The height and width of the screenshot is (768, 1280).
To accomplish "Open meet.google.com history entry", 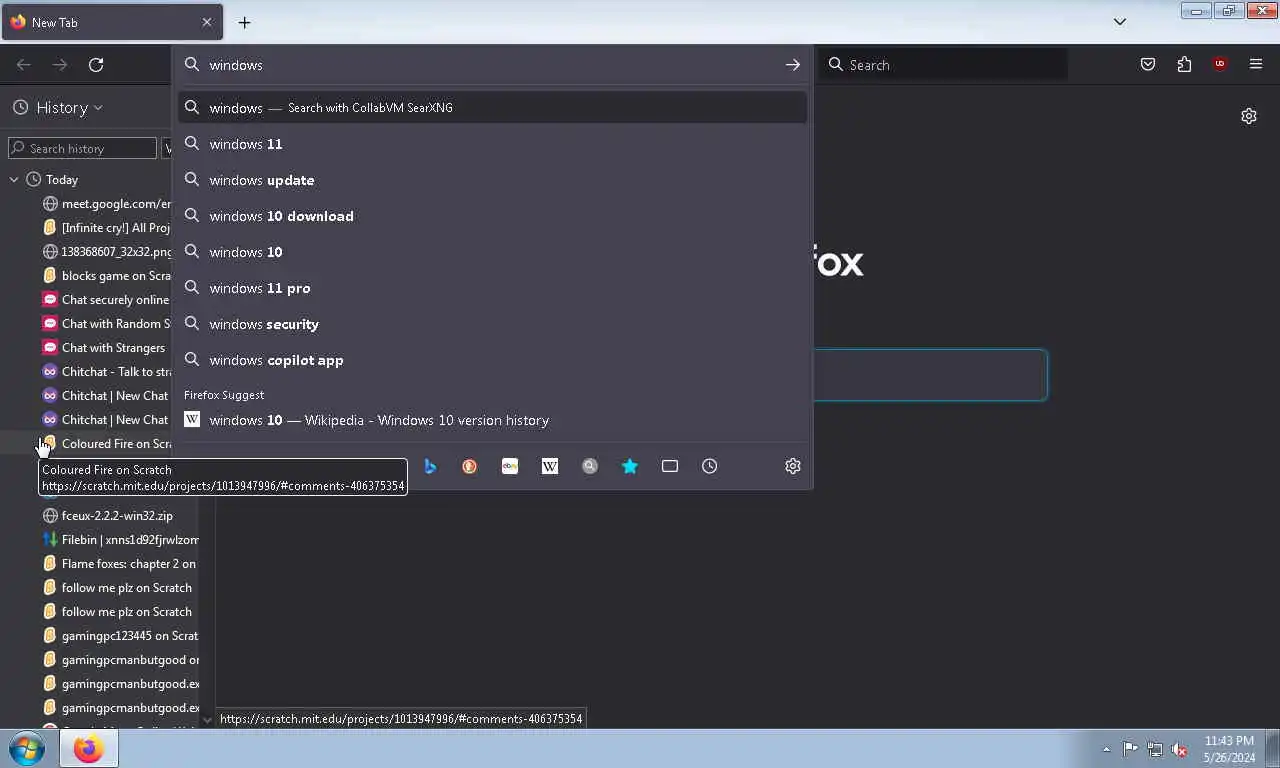I will coord(107,204).
